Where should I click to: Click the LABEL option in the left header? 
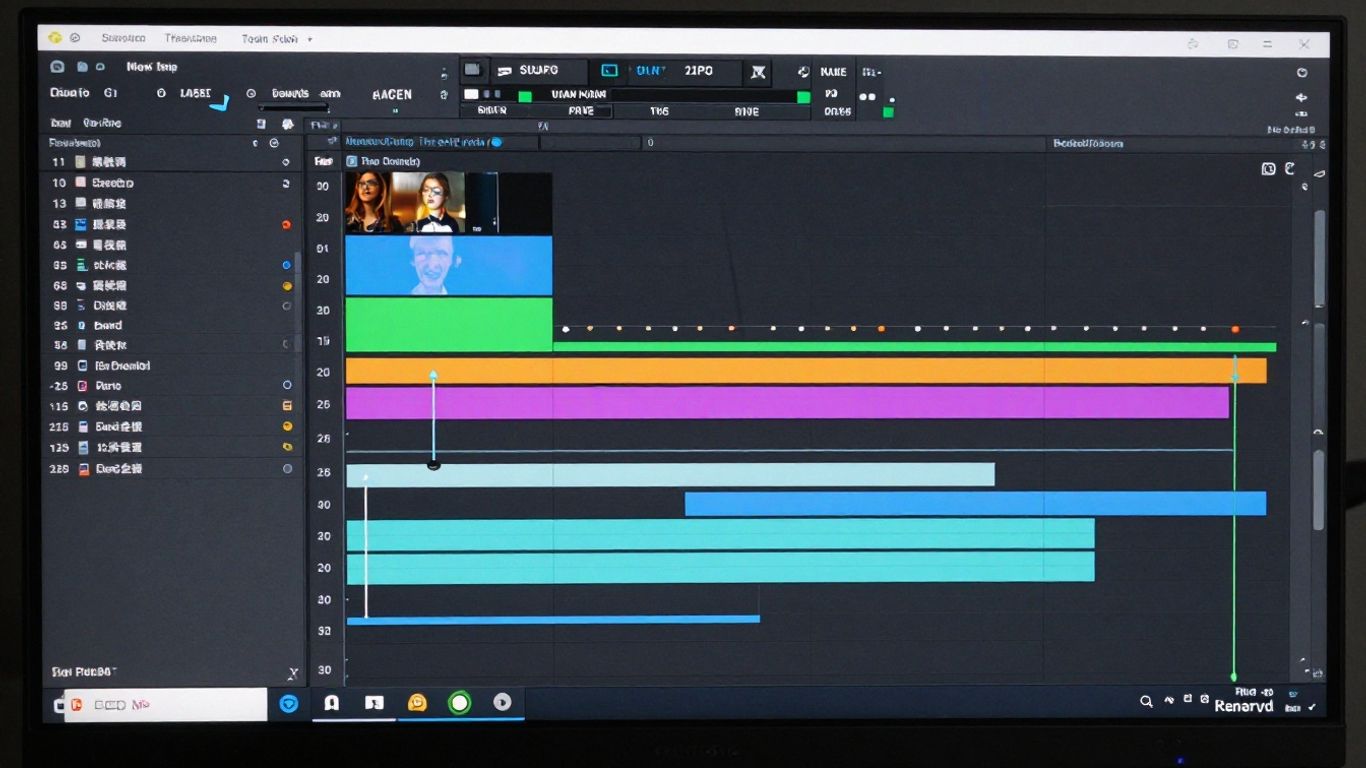[x=195, y=93]
